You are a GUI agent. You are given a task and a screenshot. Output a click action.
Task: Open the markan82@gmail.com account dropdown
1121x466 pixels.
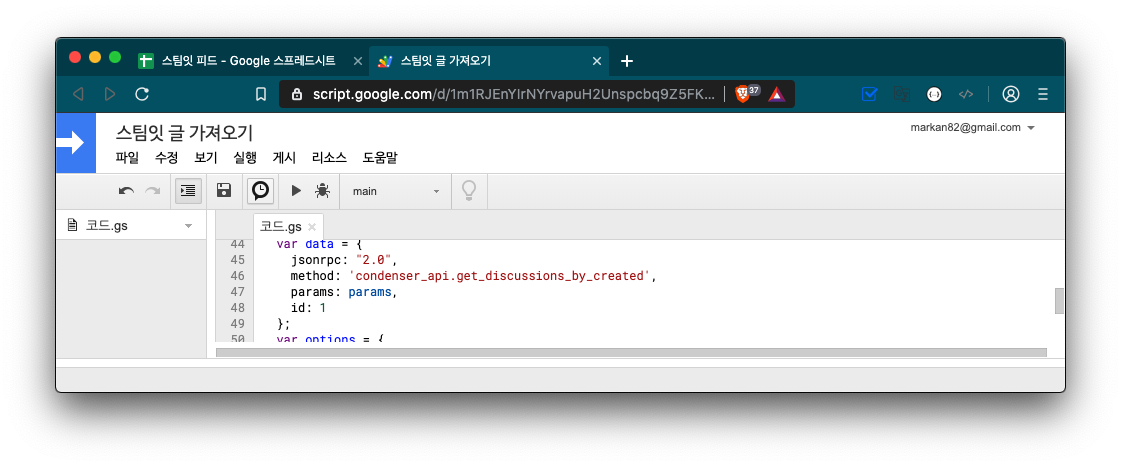point(1031,128)
